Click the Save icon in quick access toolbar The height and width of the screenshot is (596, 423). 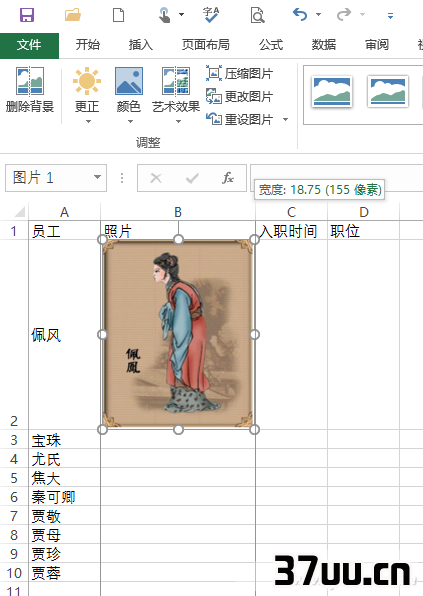point(27,15)
